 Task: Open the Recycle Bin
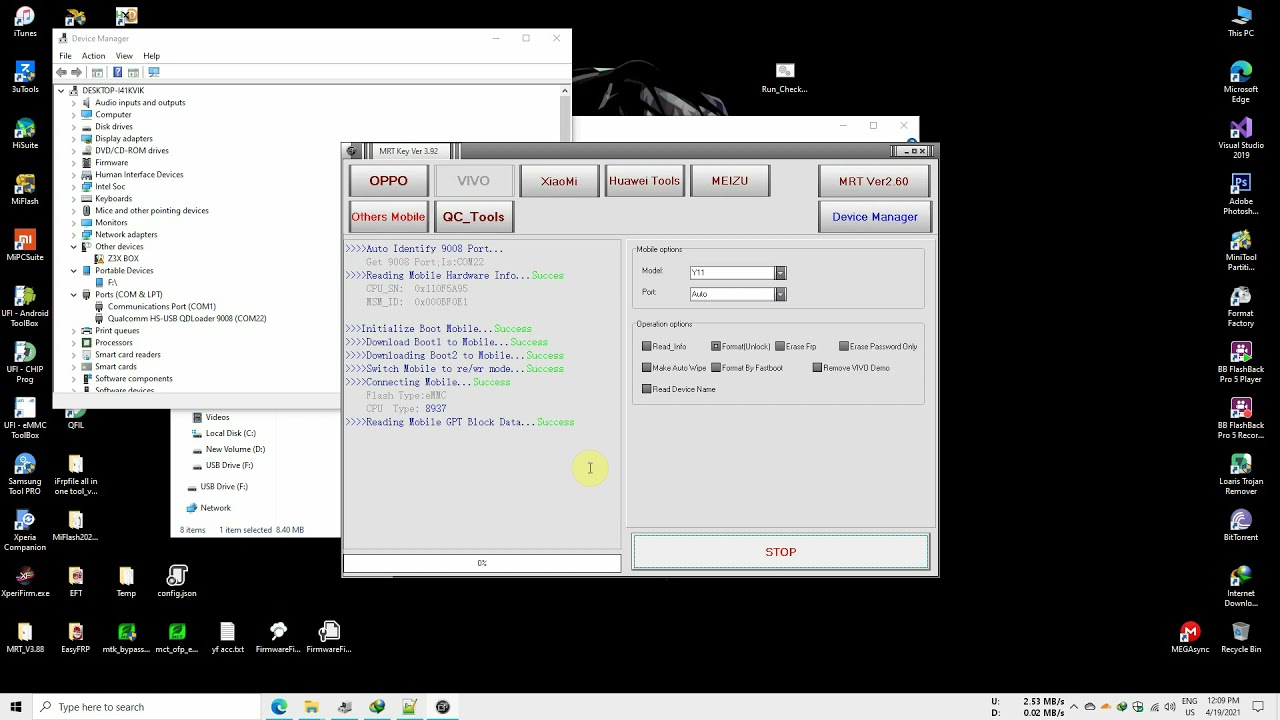click(1241, 638)
